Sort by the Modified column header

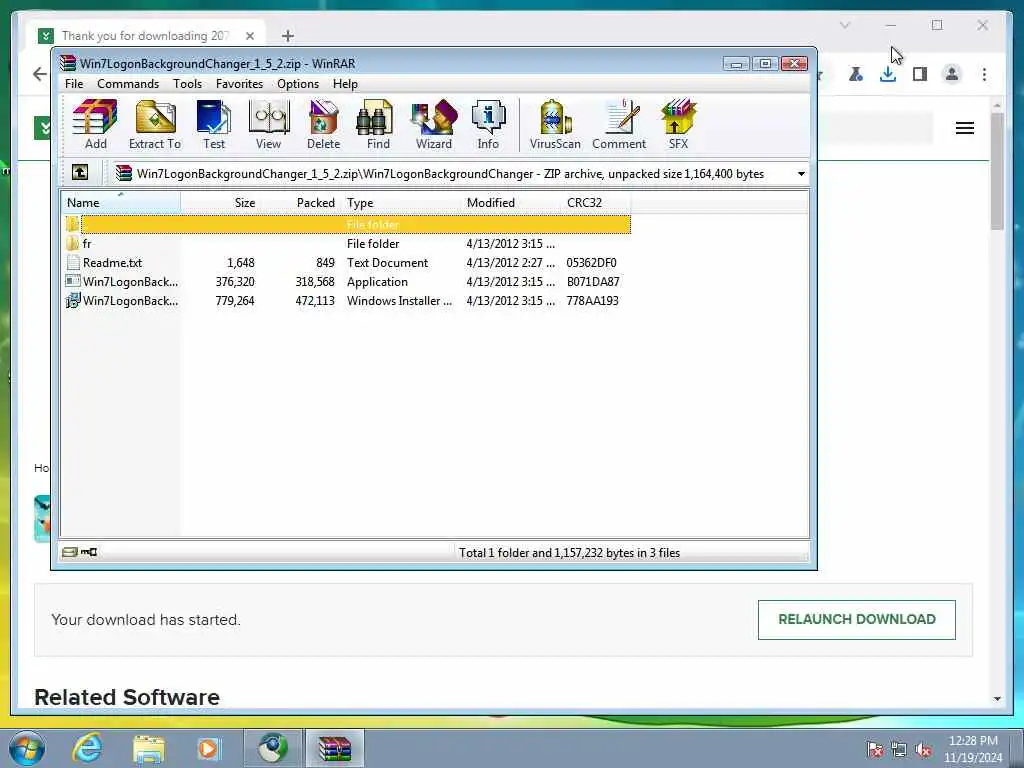point(511,202)
